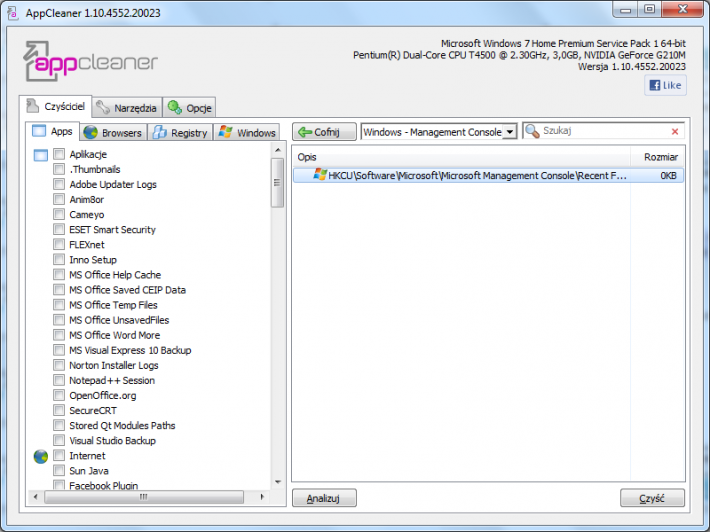
Task: Open the Czyściciel tab
Action: click(56, 107)
